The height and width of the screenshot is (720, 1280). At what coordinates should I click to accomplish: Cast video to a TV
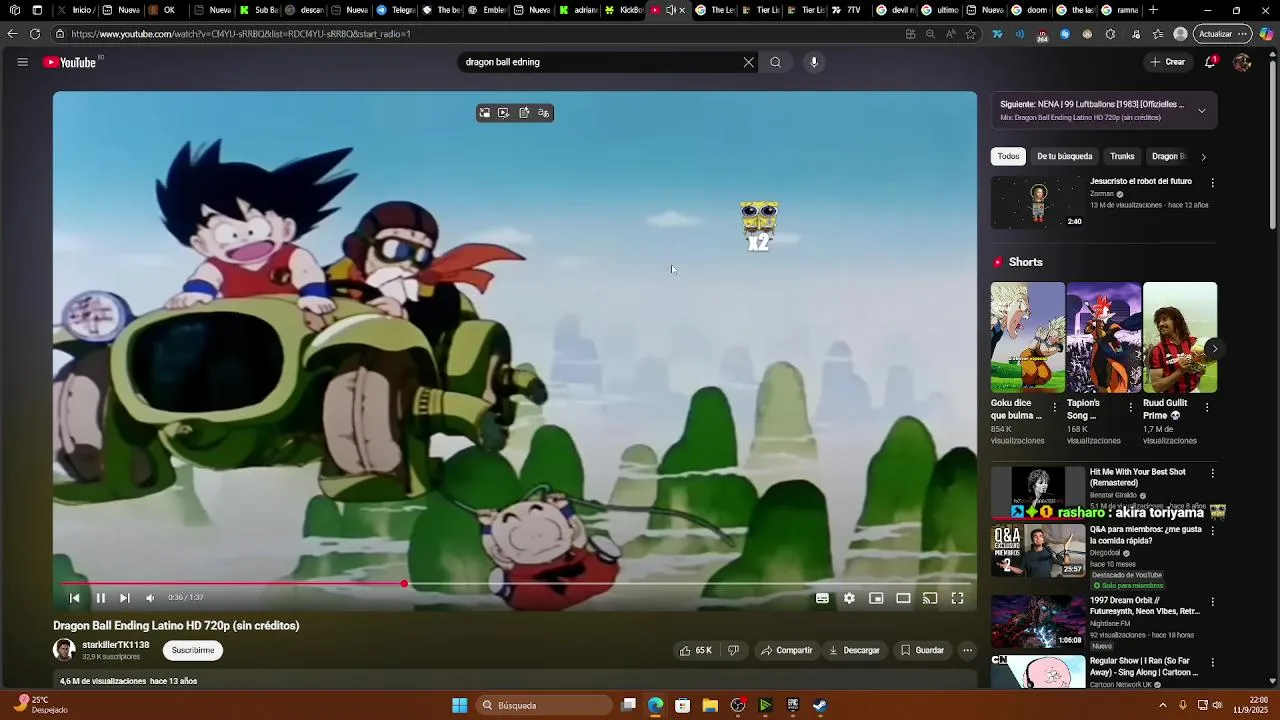930,598
